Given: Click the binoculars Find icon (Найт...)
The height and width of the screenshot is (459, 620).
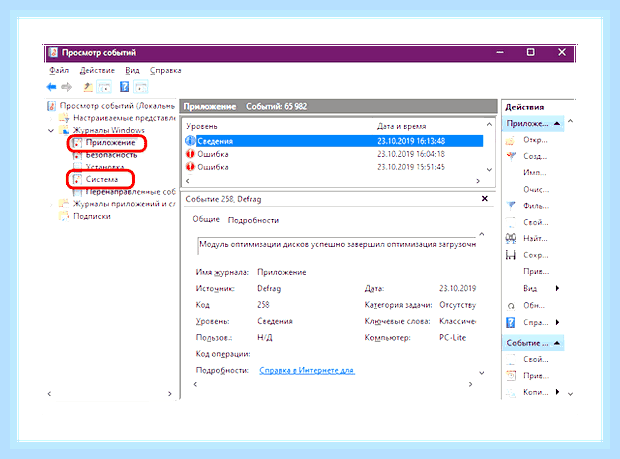Looking at the screenshot, I should point(511,238).
